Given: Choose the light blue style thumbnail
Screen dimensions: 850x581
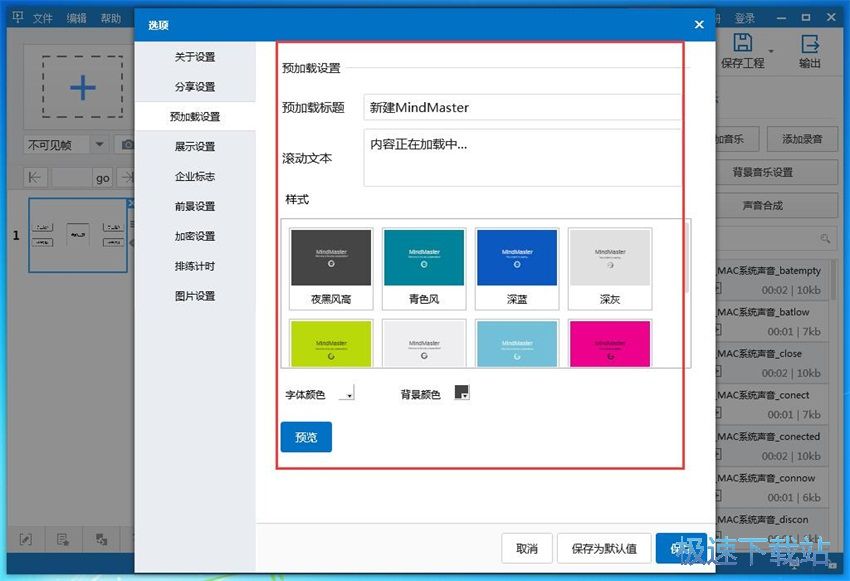Looking at the screenshot, I should coord(517,344).
